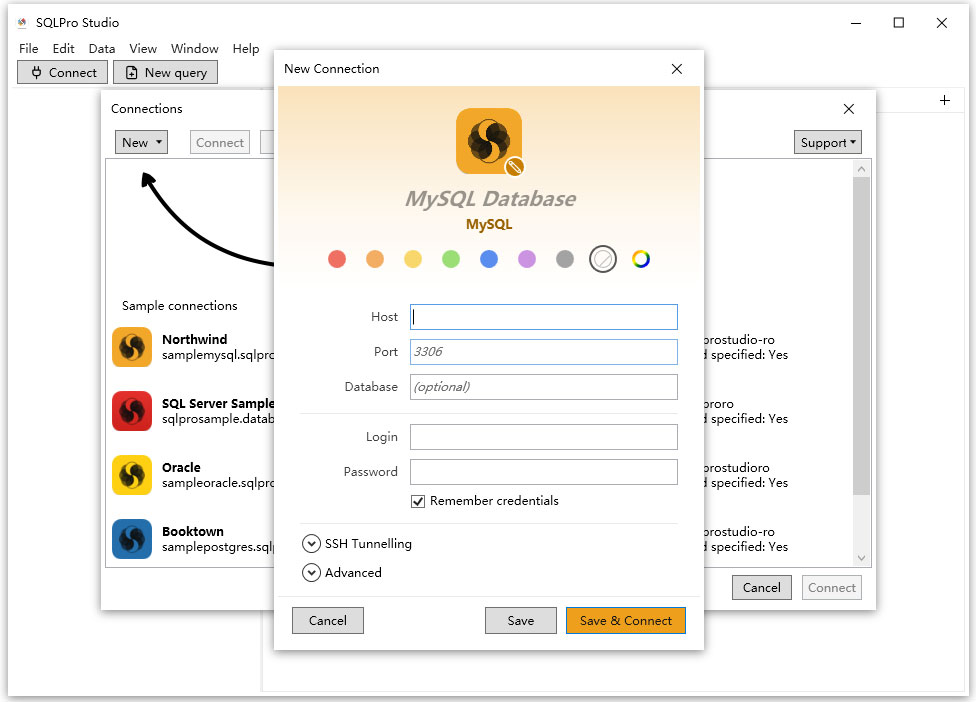The width and height of the screenshot is (976, 702).
Task: Pick the blue color swatch
Action: pyautogui.click(x=489, y=259)
